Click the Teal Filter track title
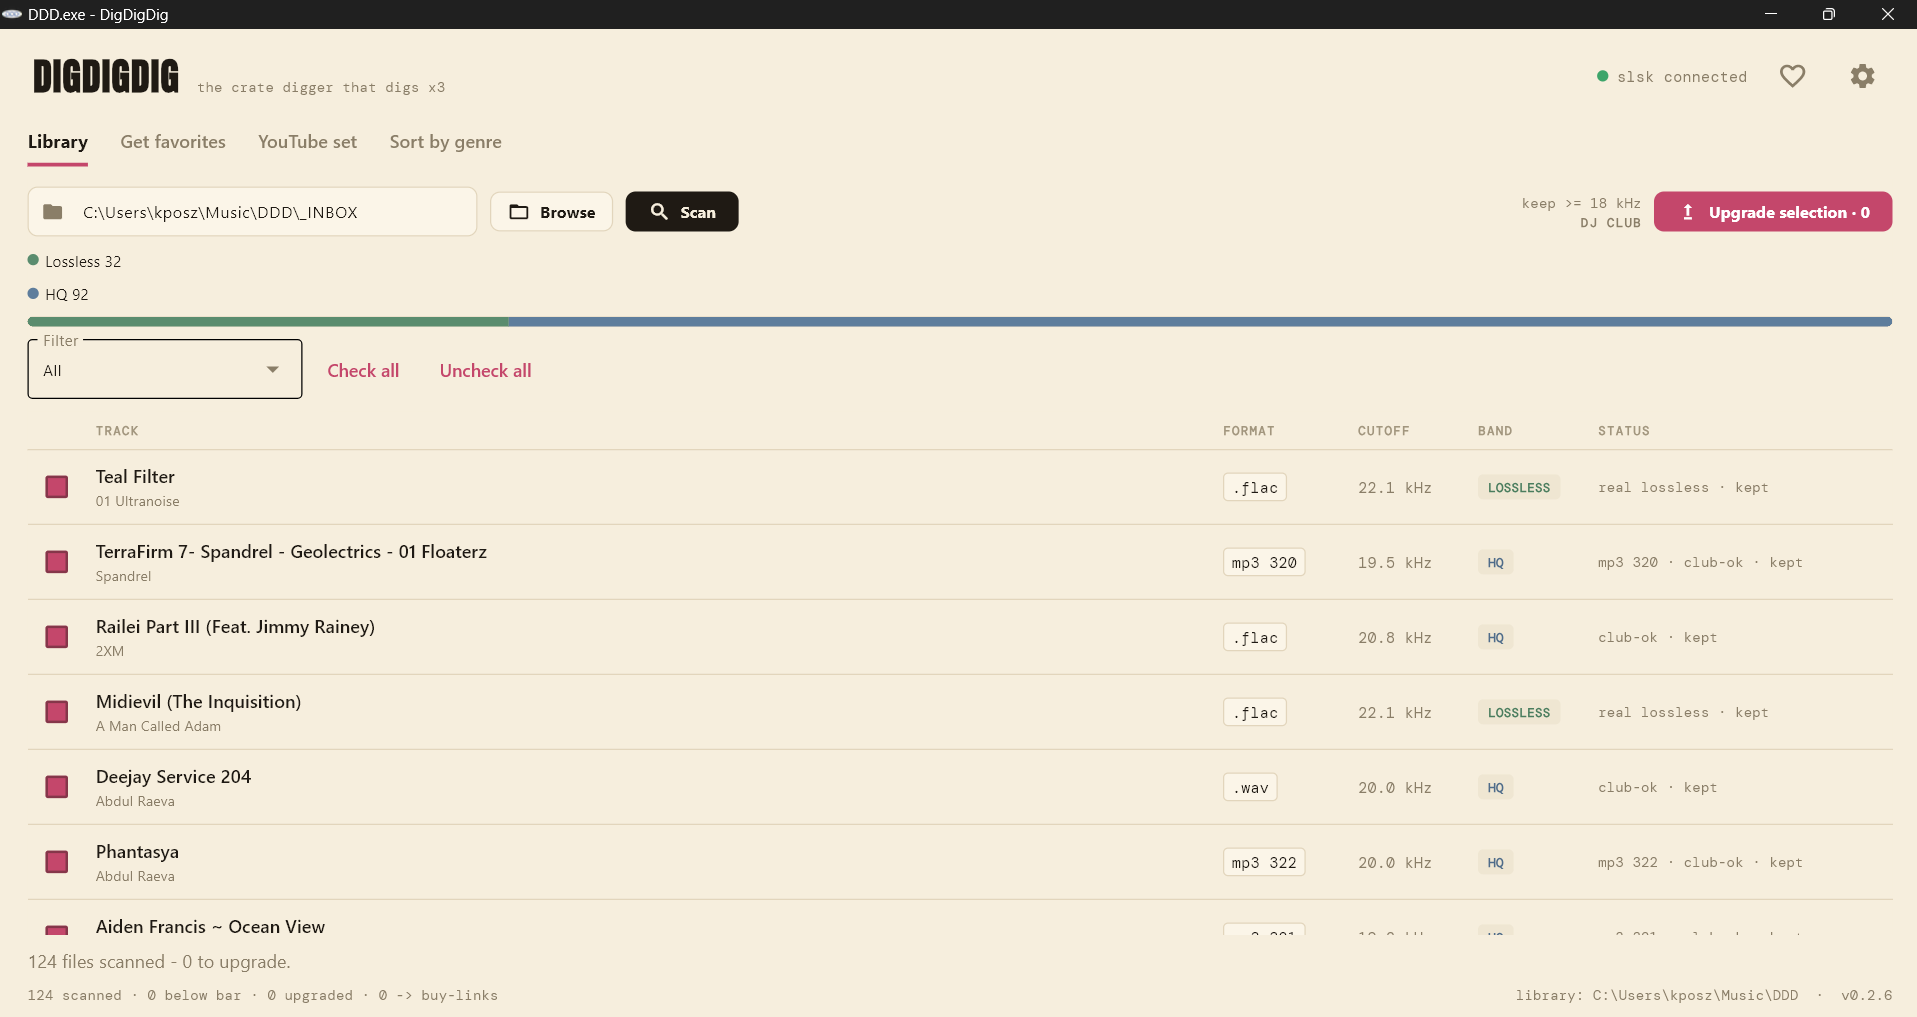The height and width of the screenshot is (1017, 1917). coord(135,477)
